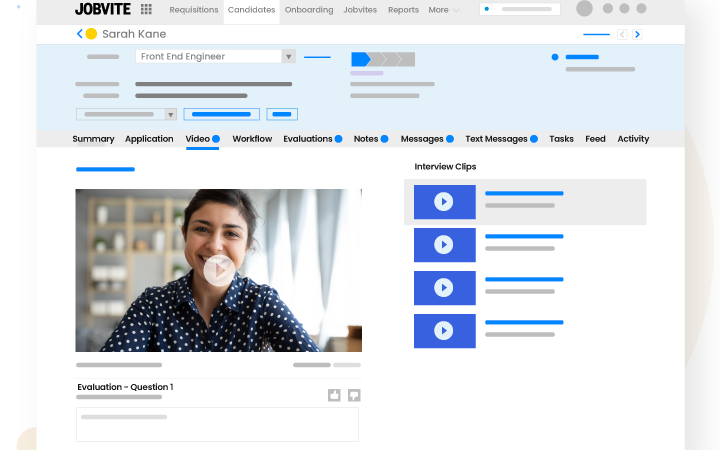Switch to the Application tab
Screen dimensions: 720x450
click(149, 139)
